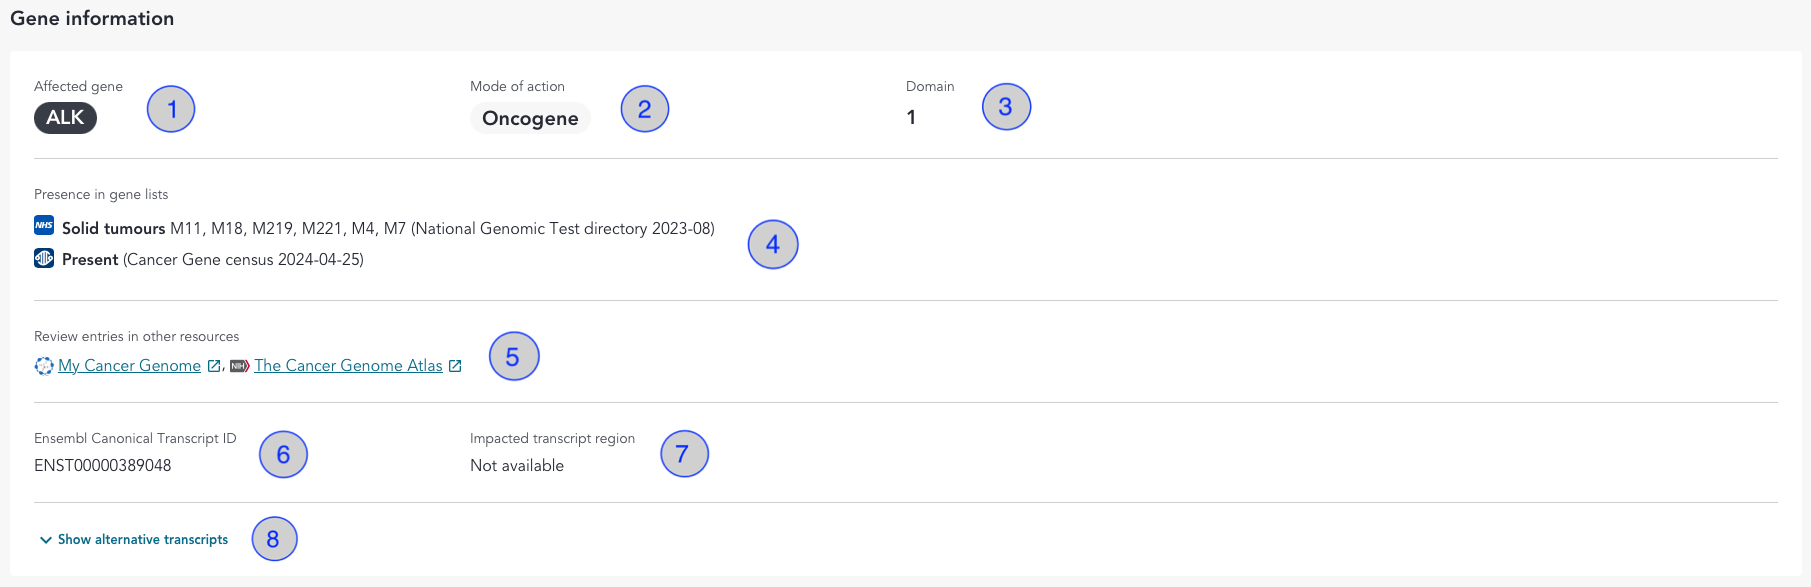Click the Oncogene mode of action chip
This screenshot has width=1811, height=587.
(x=530, y=118)
